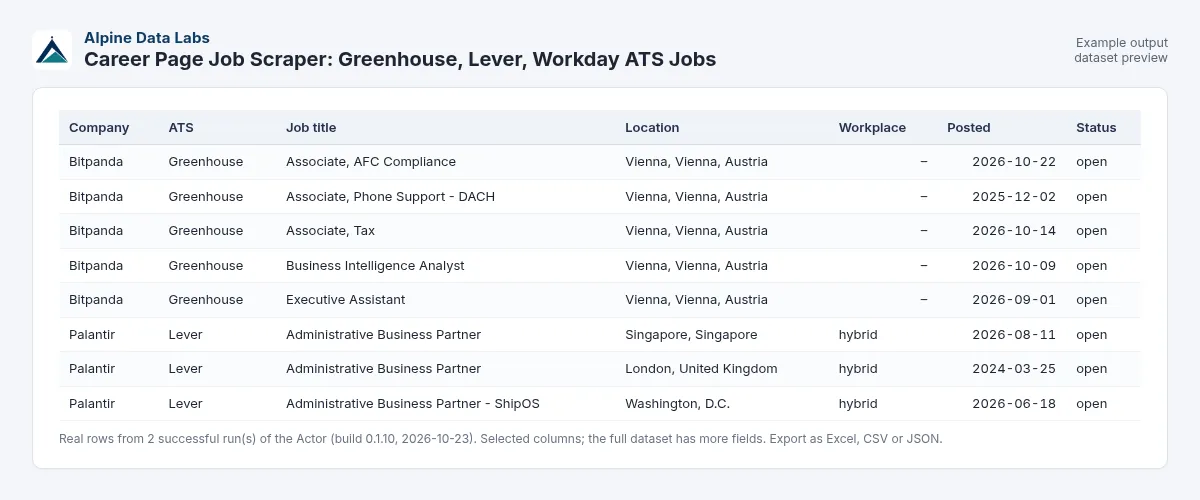Click Vienna location in AFC Compliance row
This screenshot has height=500, width=1200.
[697, 162]
